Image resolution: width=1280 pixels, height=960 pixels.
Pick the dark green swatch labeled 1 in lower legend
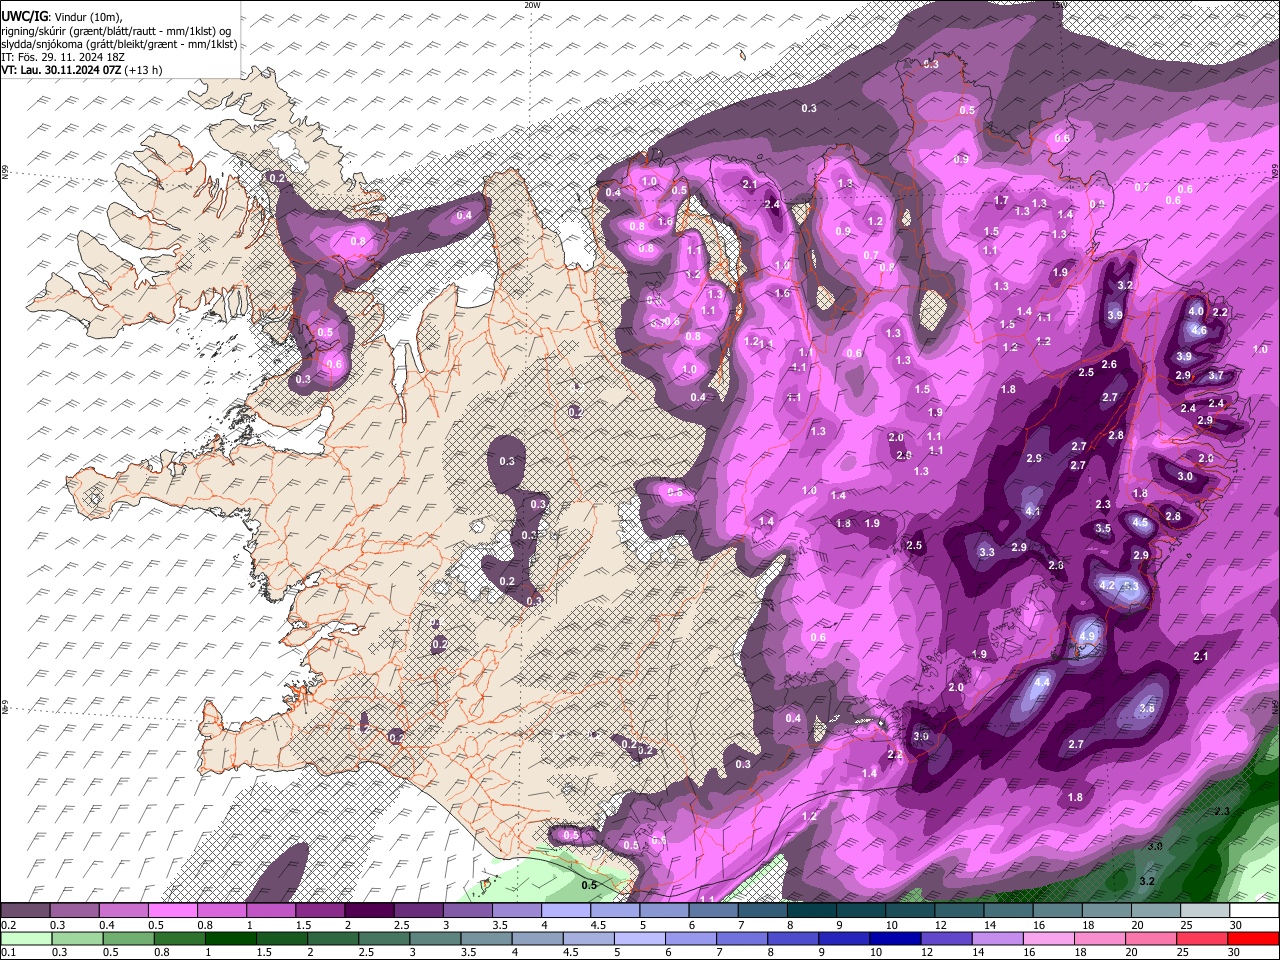click(x=230, y=938)
